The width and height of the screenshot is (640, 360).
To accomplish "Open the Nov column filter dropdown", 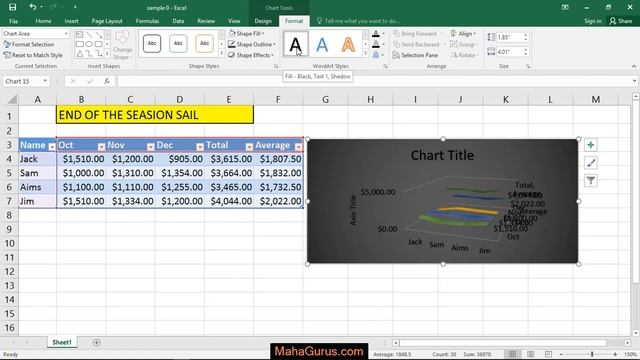I will [x=151, y=147].
